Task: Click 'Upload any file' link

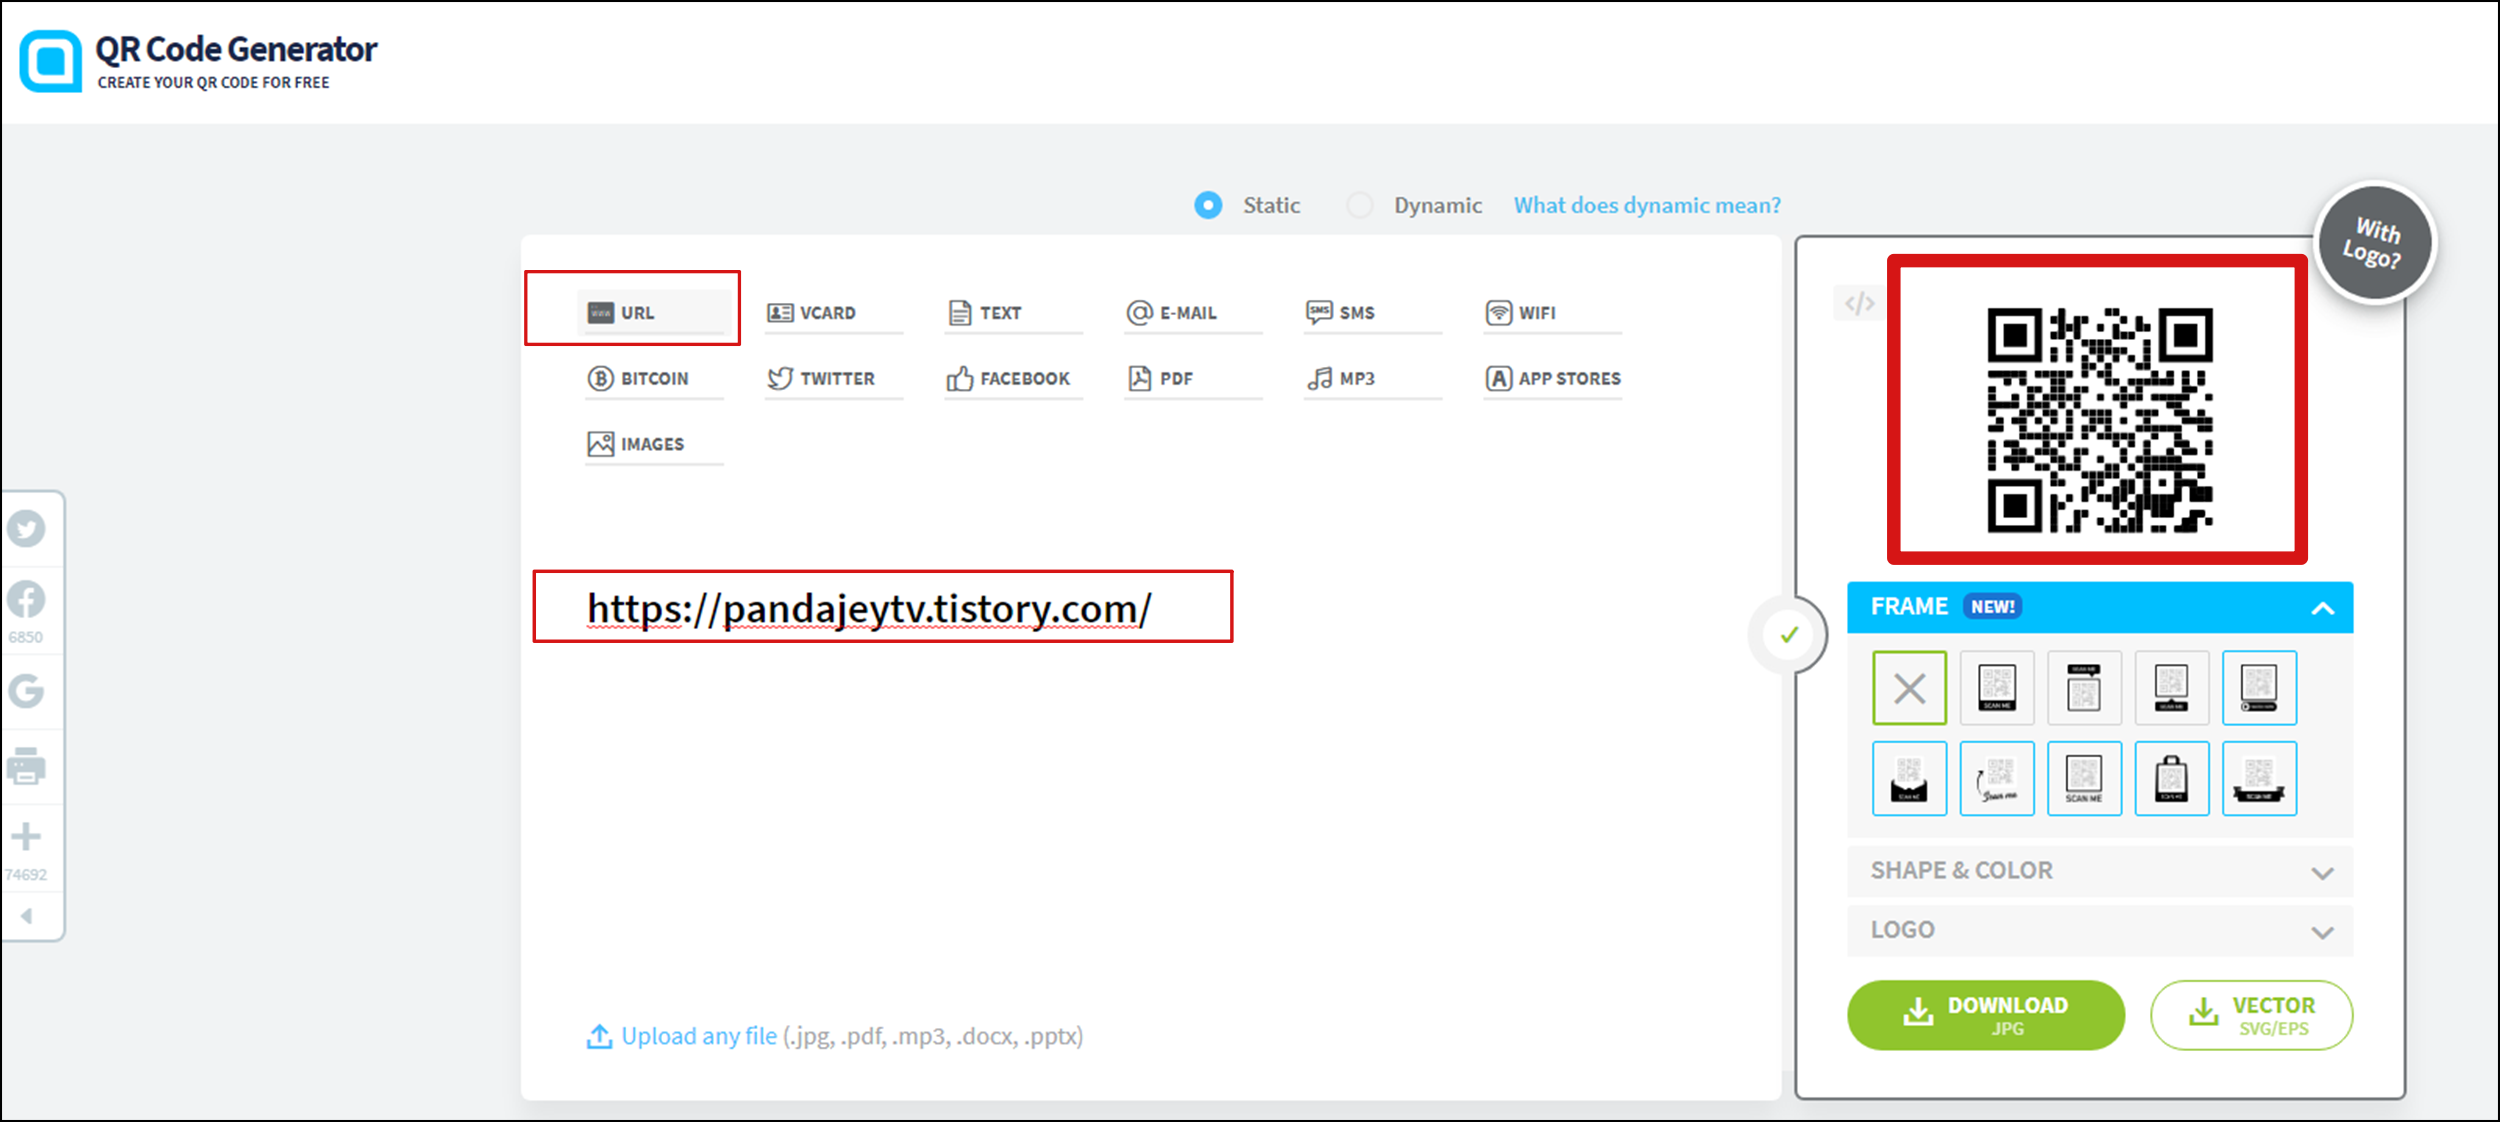Action: tap(698, 1036)
